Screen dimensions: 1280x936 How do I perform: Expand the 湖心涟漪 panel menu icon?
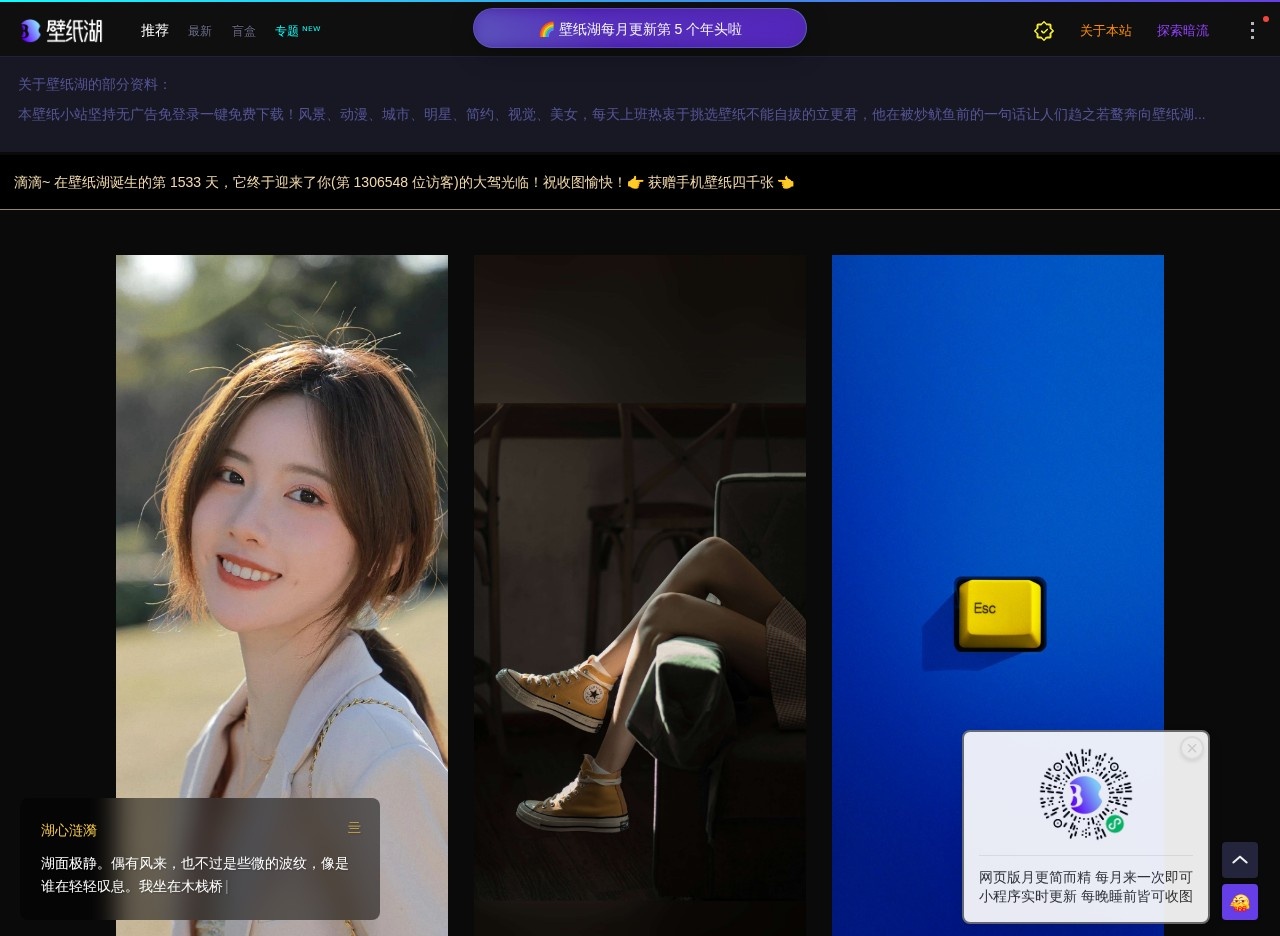pos(354,828)
